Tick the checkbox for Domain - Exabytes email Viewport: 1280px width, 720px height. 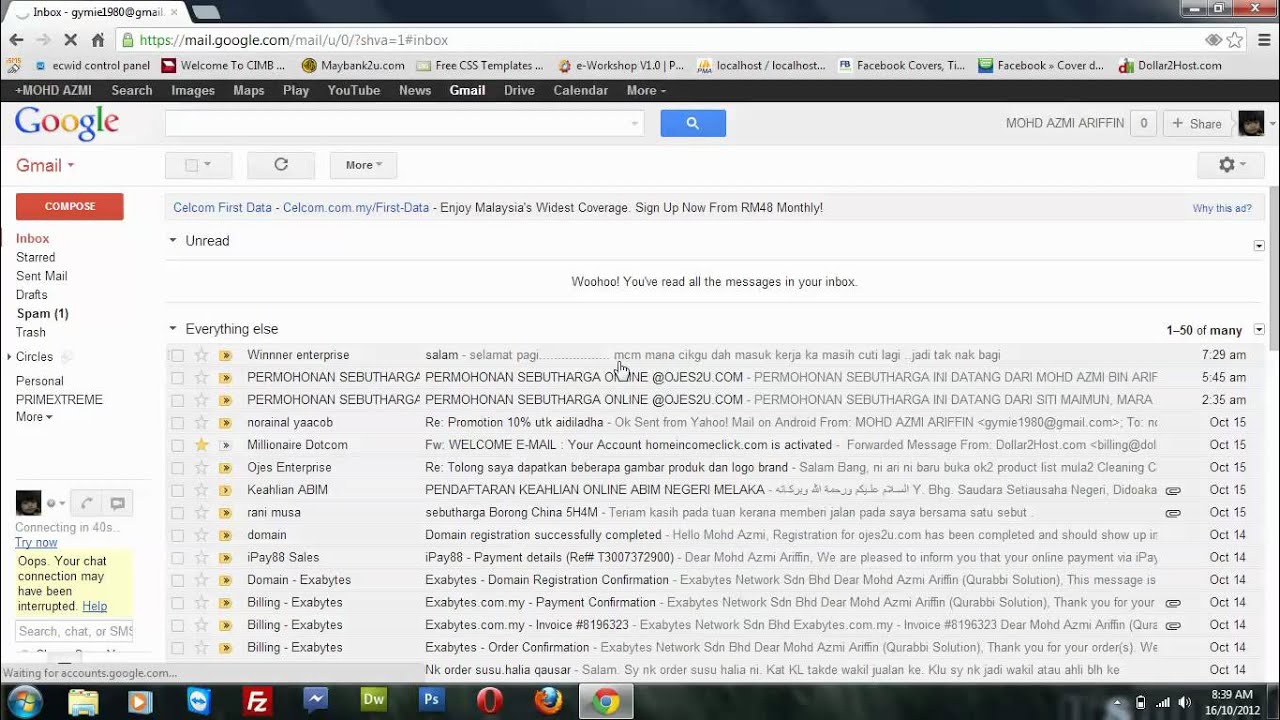click(177, 580)
